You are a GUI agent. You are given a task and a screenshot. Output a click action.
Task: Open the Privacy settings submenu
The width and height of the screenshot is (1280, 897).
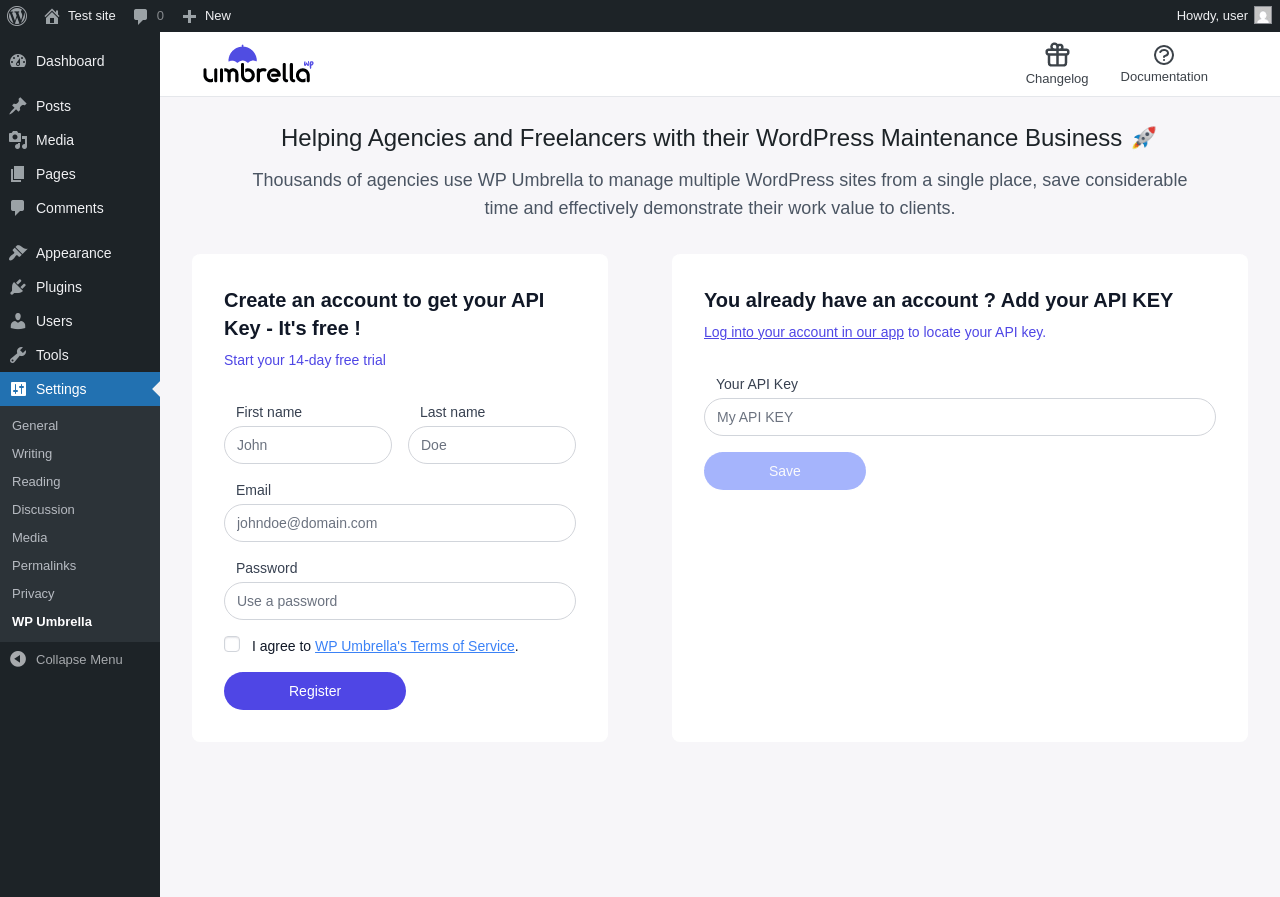80,593
